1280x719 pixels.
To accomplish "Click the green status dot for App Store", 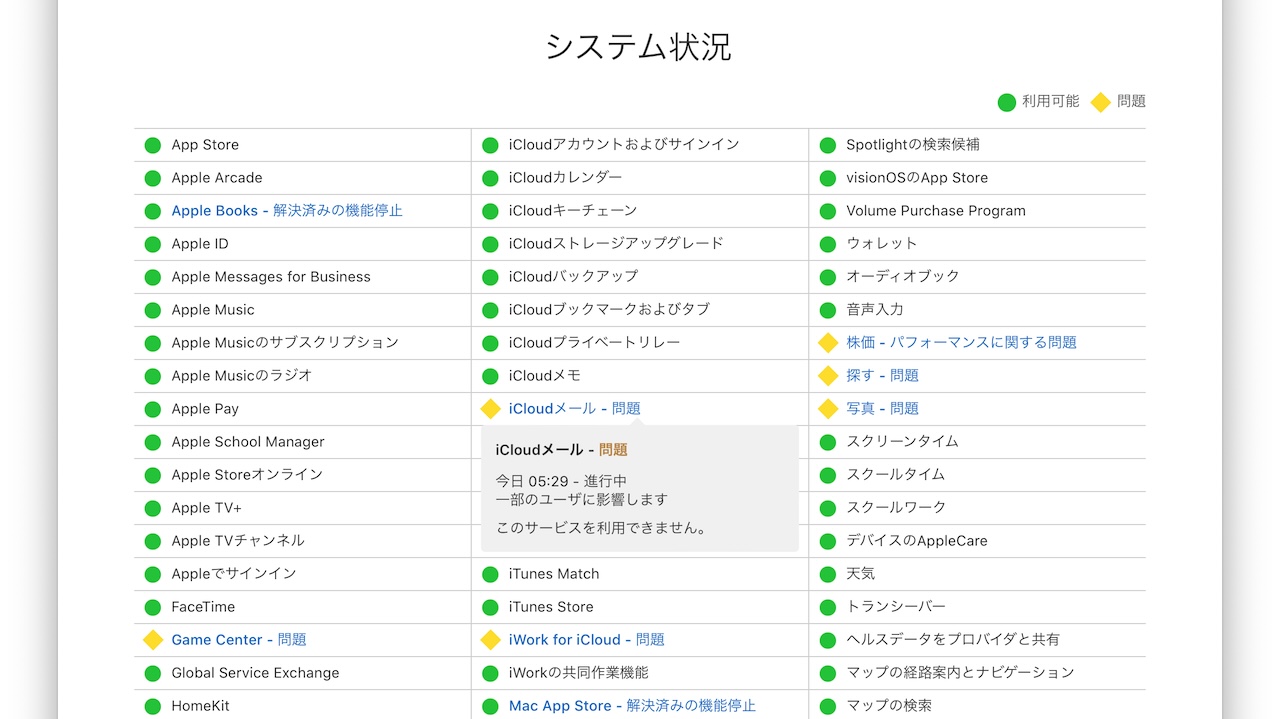I will click(153, 145).
